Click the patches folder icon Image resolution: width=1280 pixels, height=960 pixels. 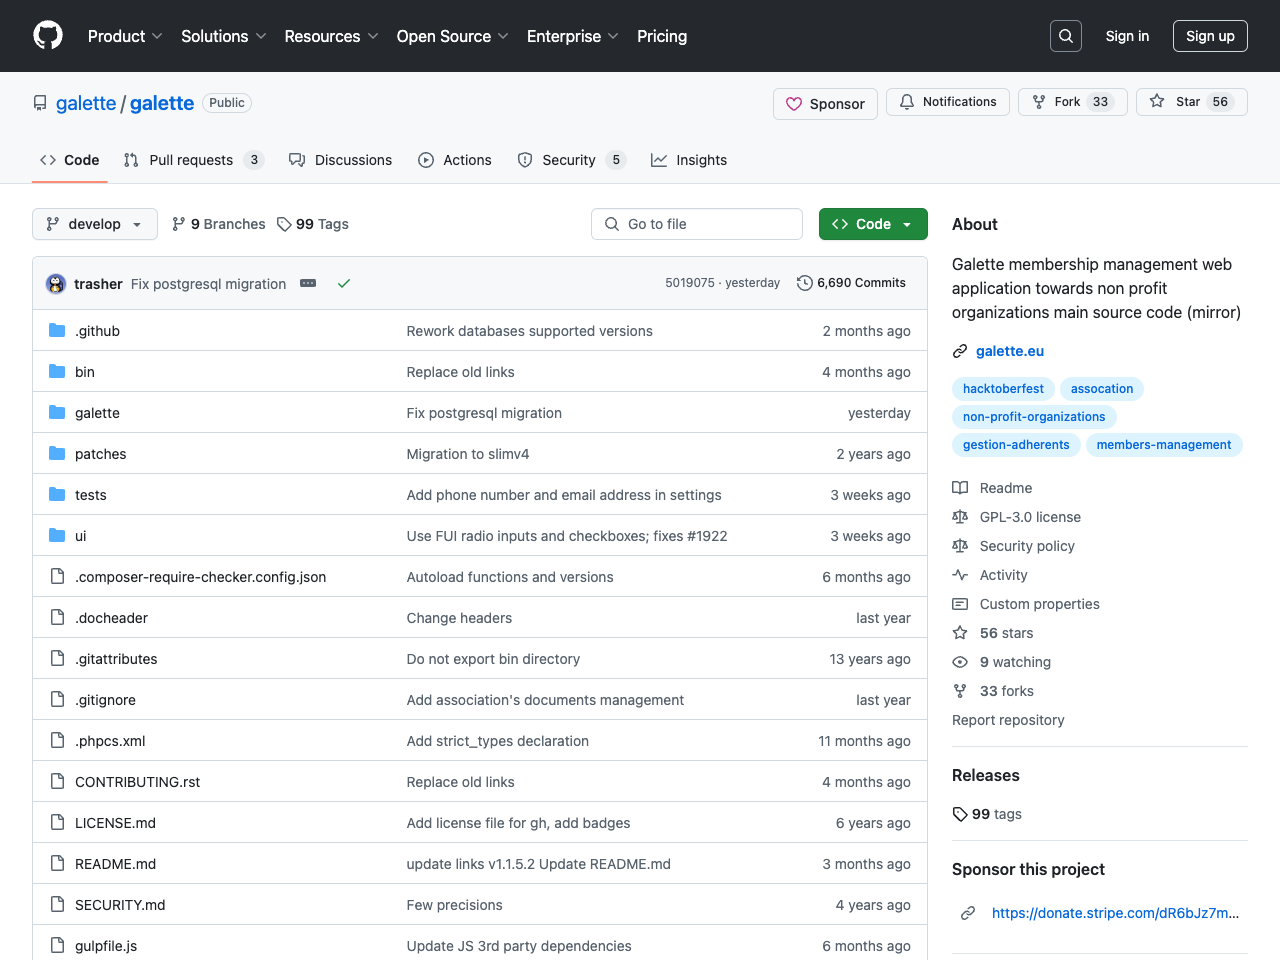tap(57, 453)
